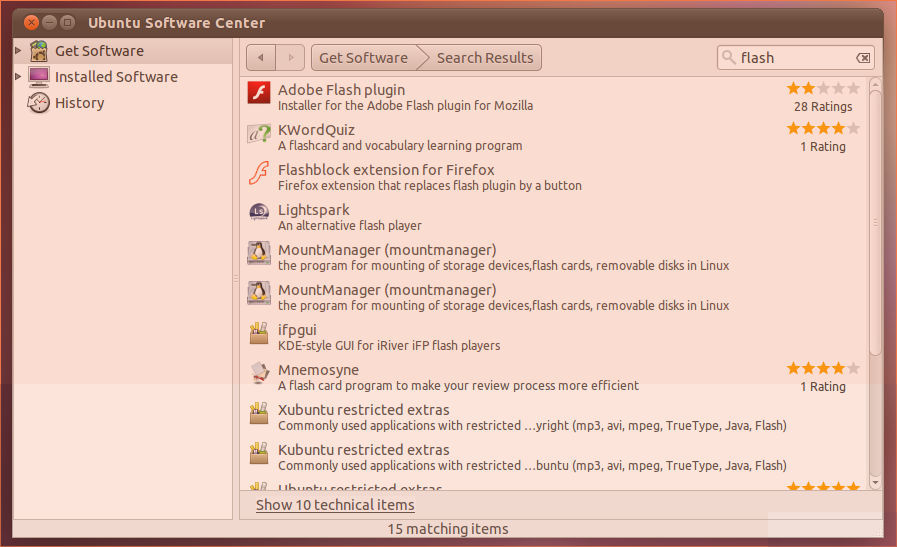
Task: Select the KWordQuiz entry
Action: point(554,137)
